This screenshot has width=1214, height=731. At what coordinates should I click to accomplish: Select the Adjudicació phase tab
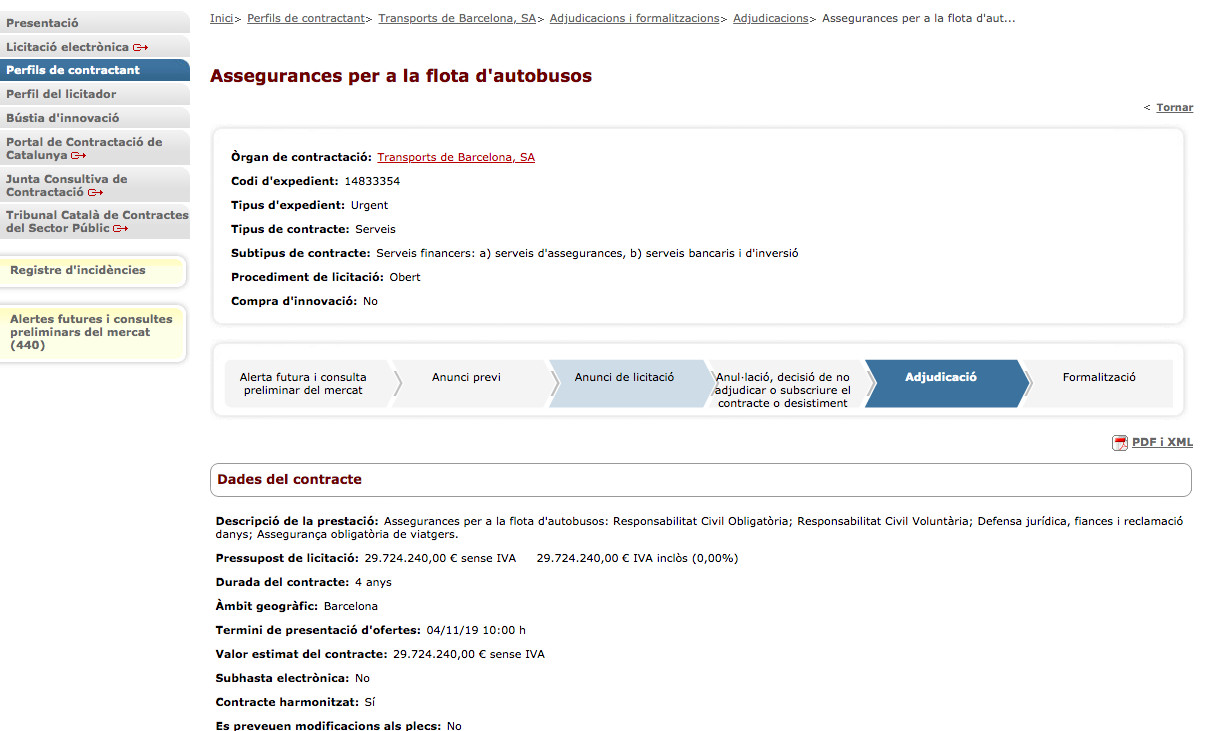[940, 378]
